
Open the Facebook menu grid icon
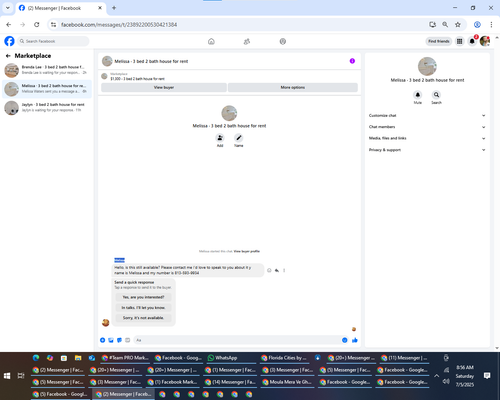click(460, 41)
